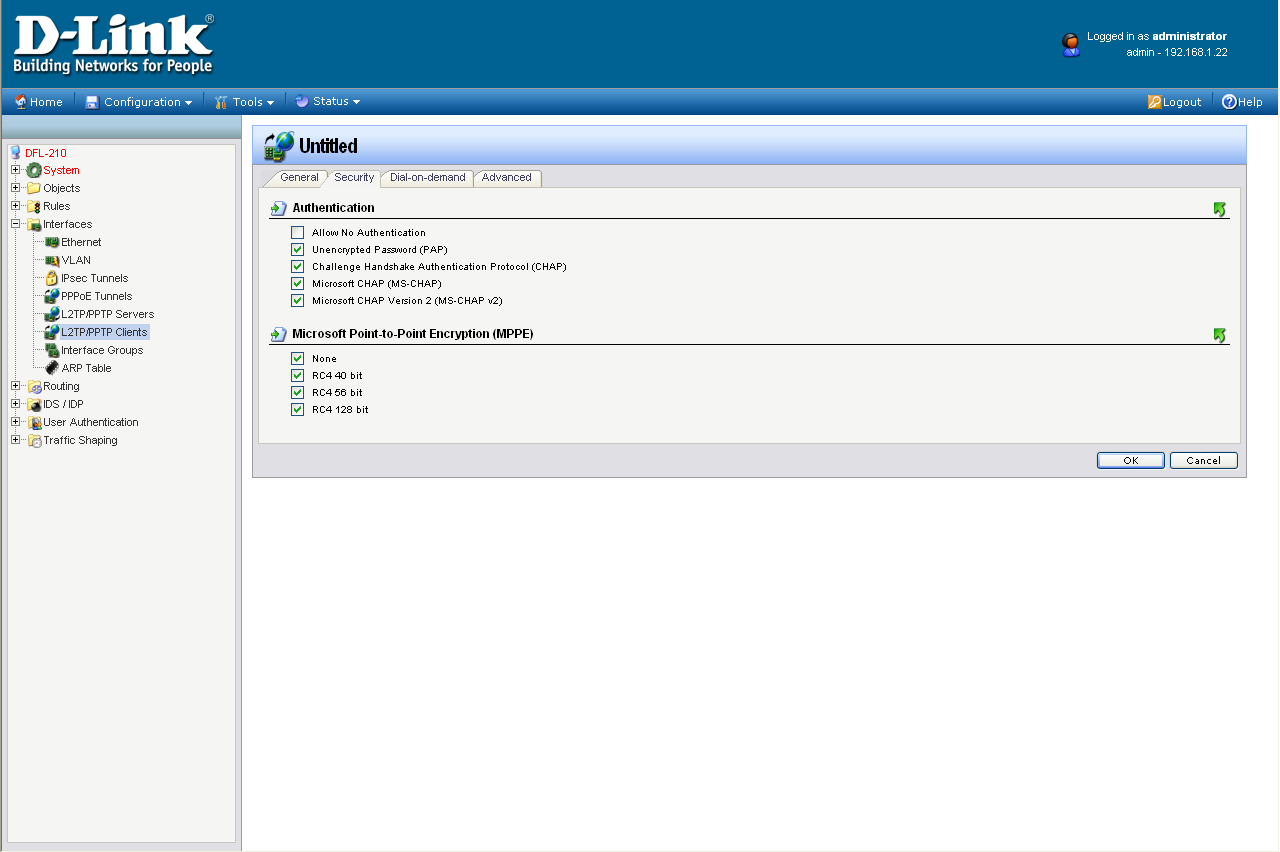The image size is (1280, 852).
Task: Open the Configuration dropdown menu
Action: coord(138,102)
